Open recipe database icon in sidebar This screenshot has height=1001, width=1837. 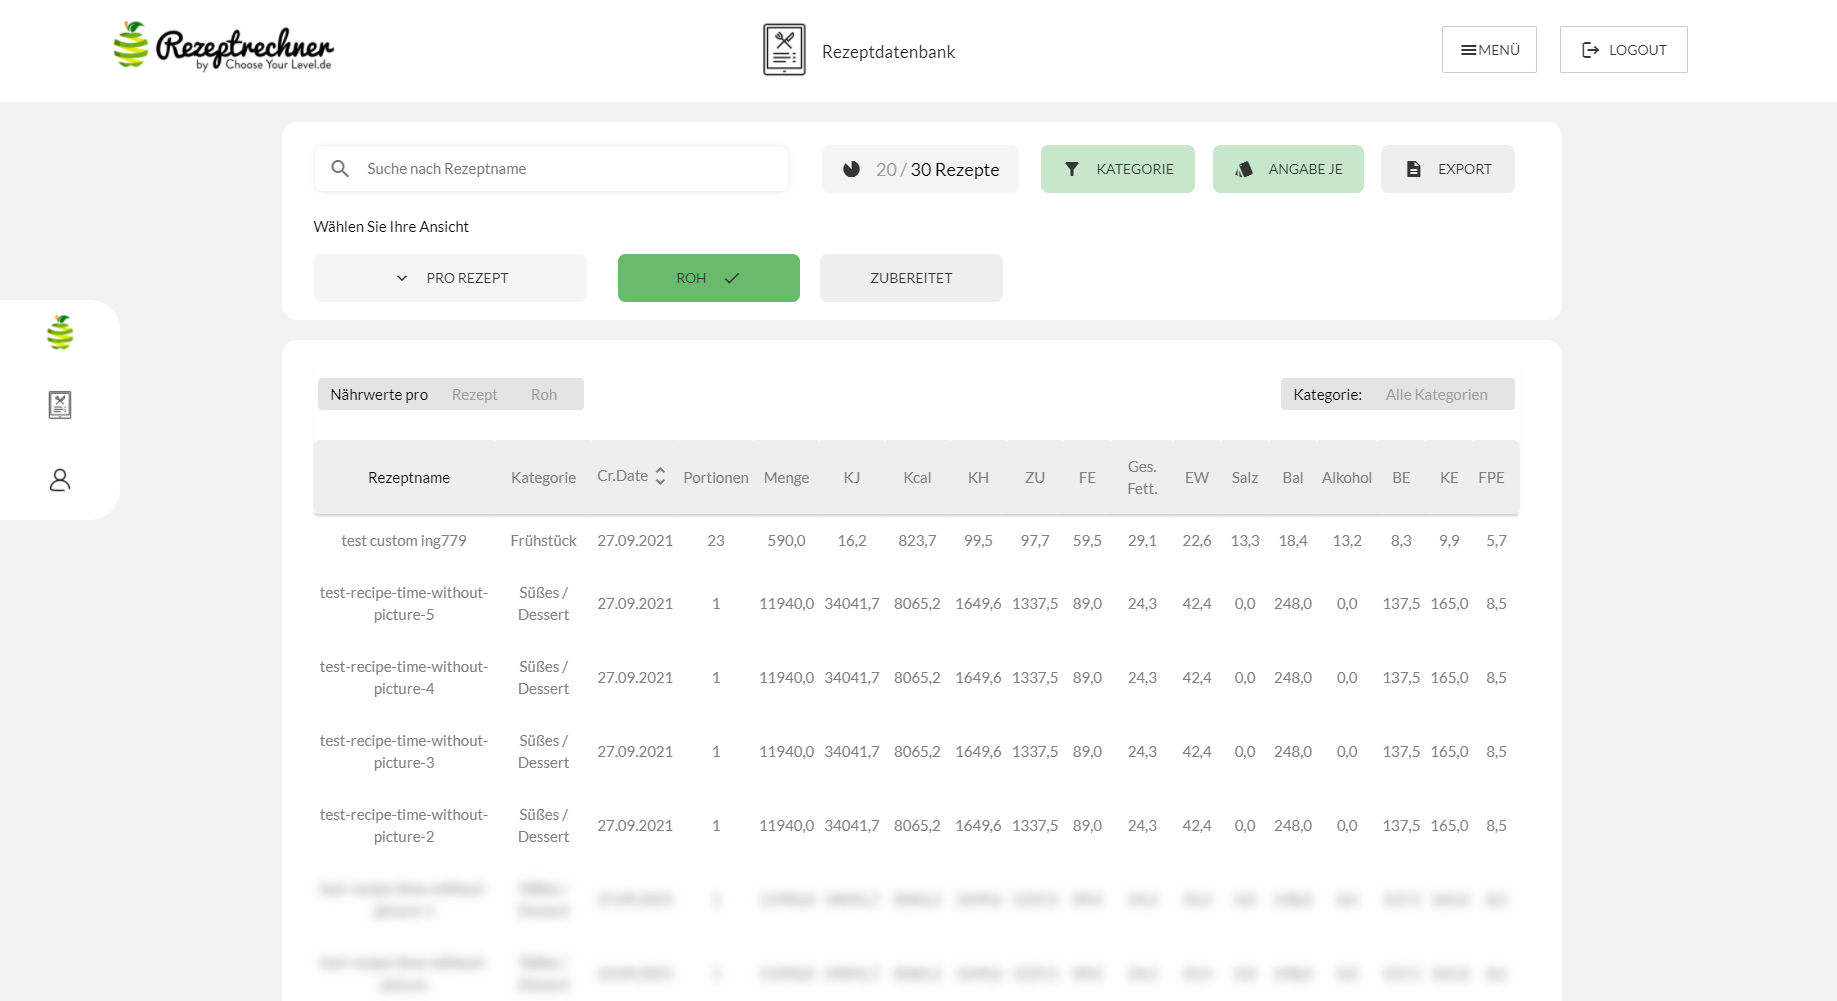click(60, 405)
